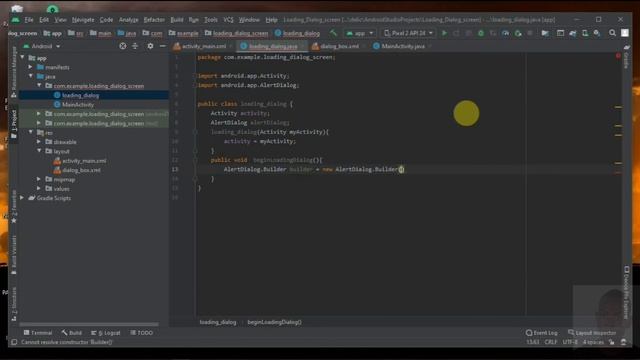Click the 4 spaces indent status item
The image size is (640, 360).
coord(593,342)
